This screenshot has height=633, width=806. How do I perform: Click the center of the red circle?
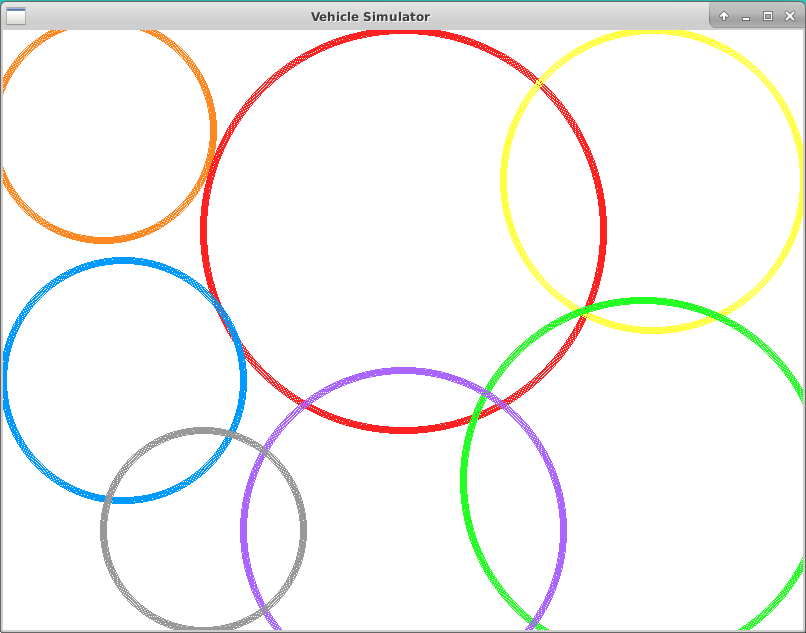coord(403,231)
